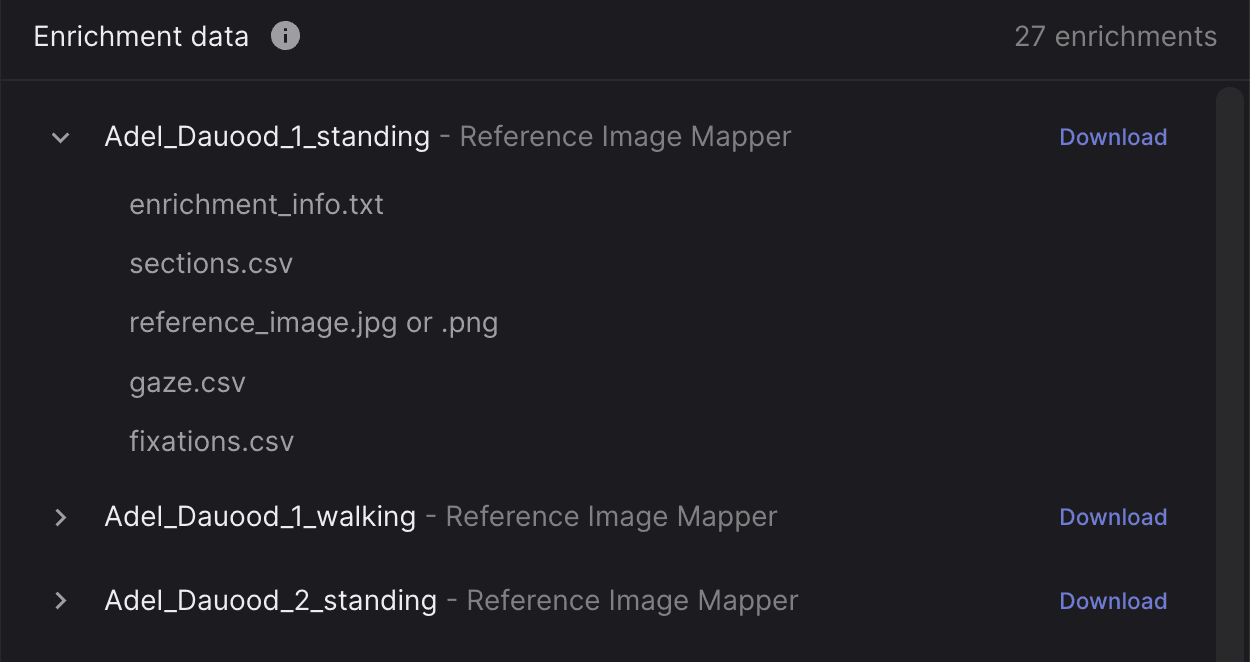Screen dimensions: 1250x662
Task: Click the 27 enrichments count label
Action: tap(1115, 37)
